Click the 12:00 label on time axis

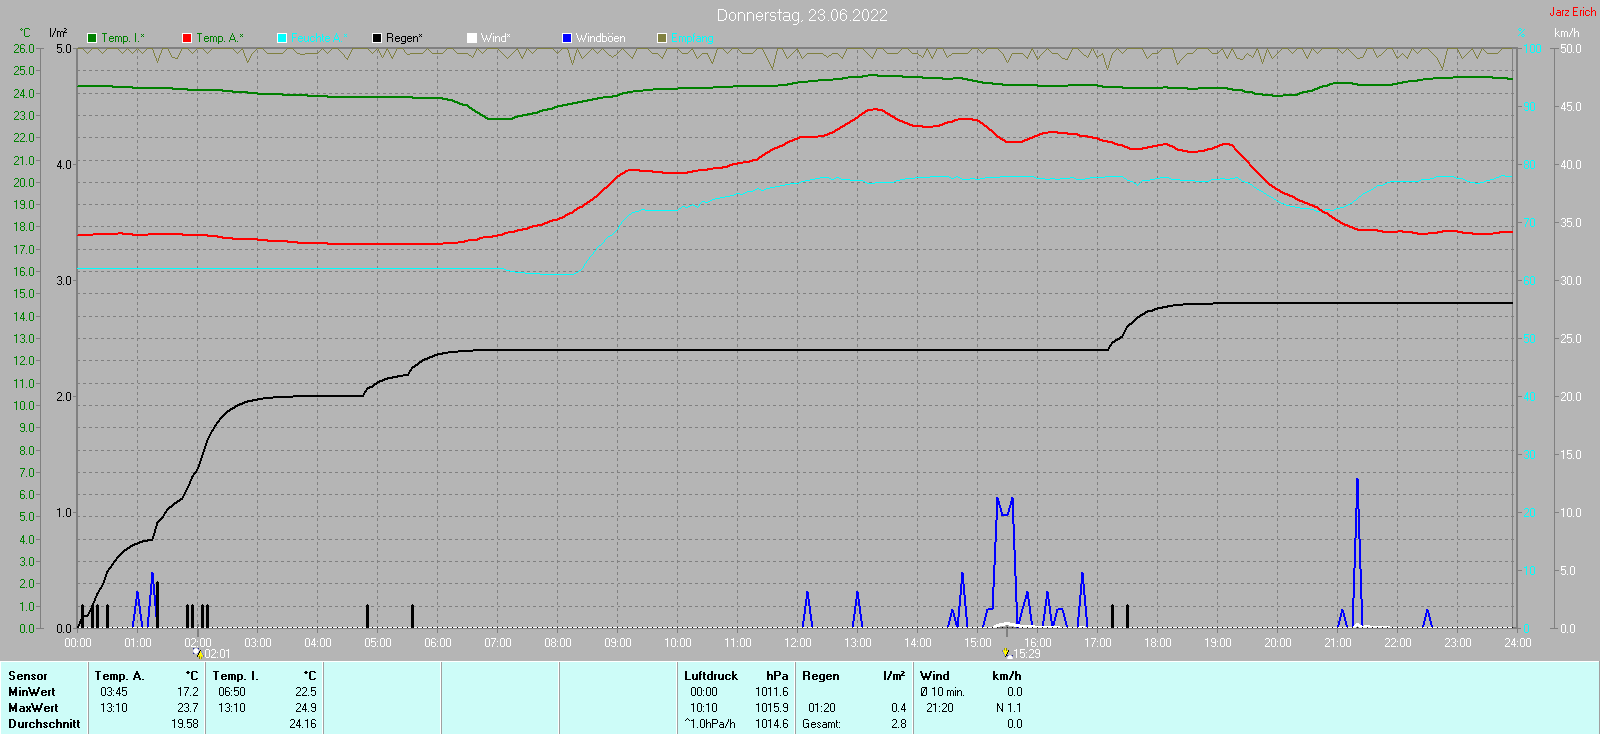pyautogui.click(x=798, y=643)
